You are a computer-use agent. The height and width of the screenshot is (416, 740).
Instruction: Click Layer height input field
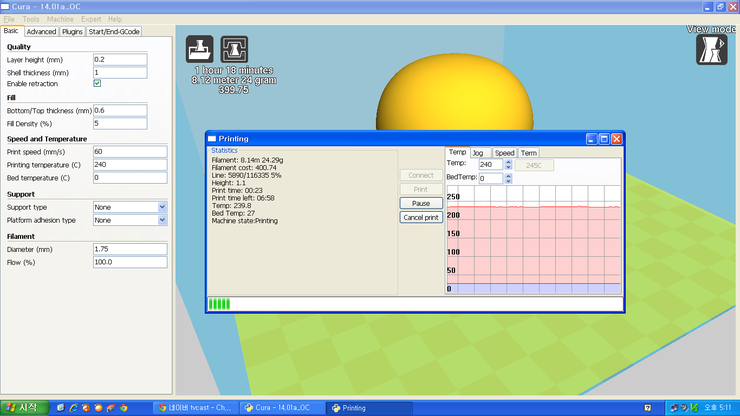(120, 59)
